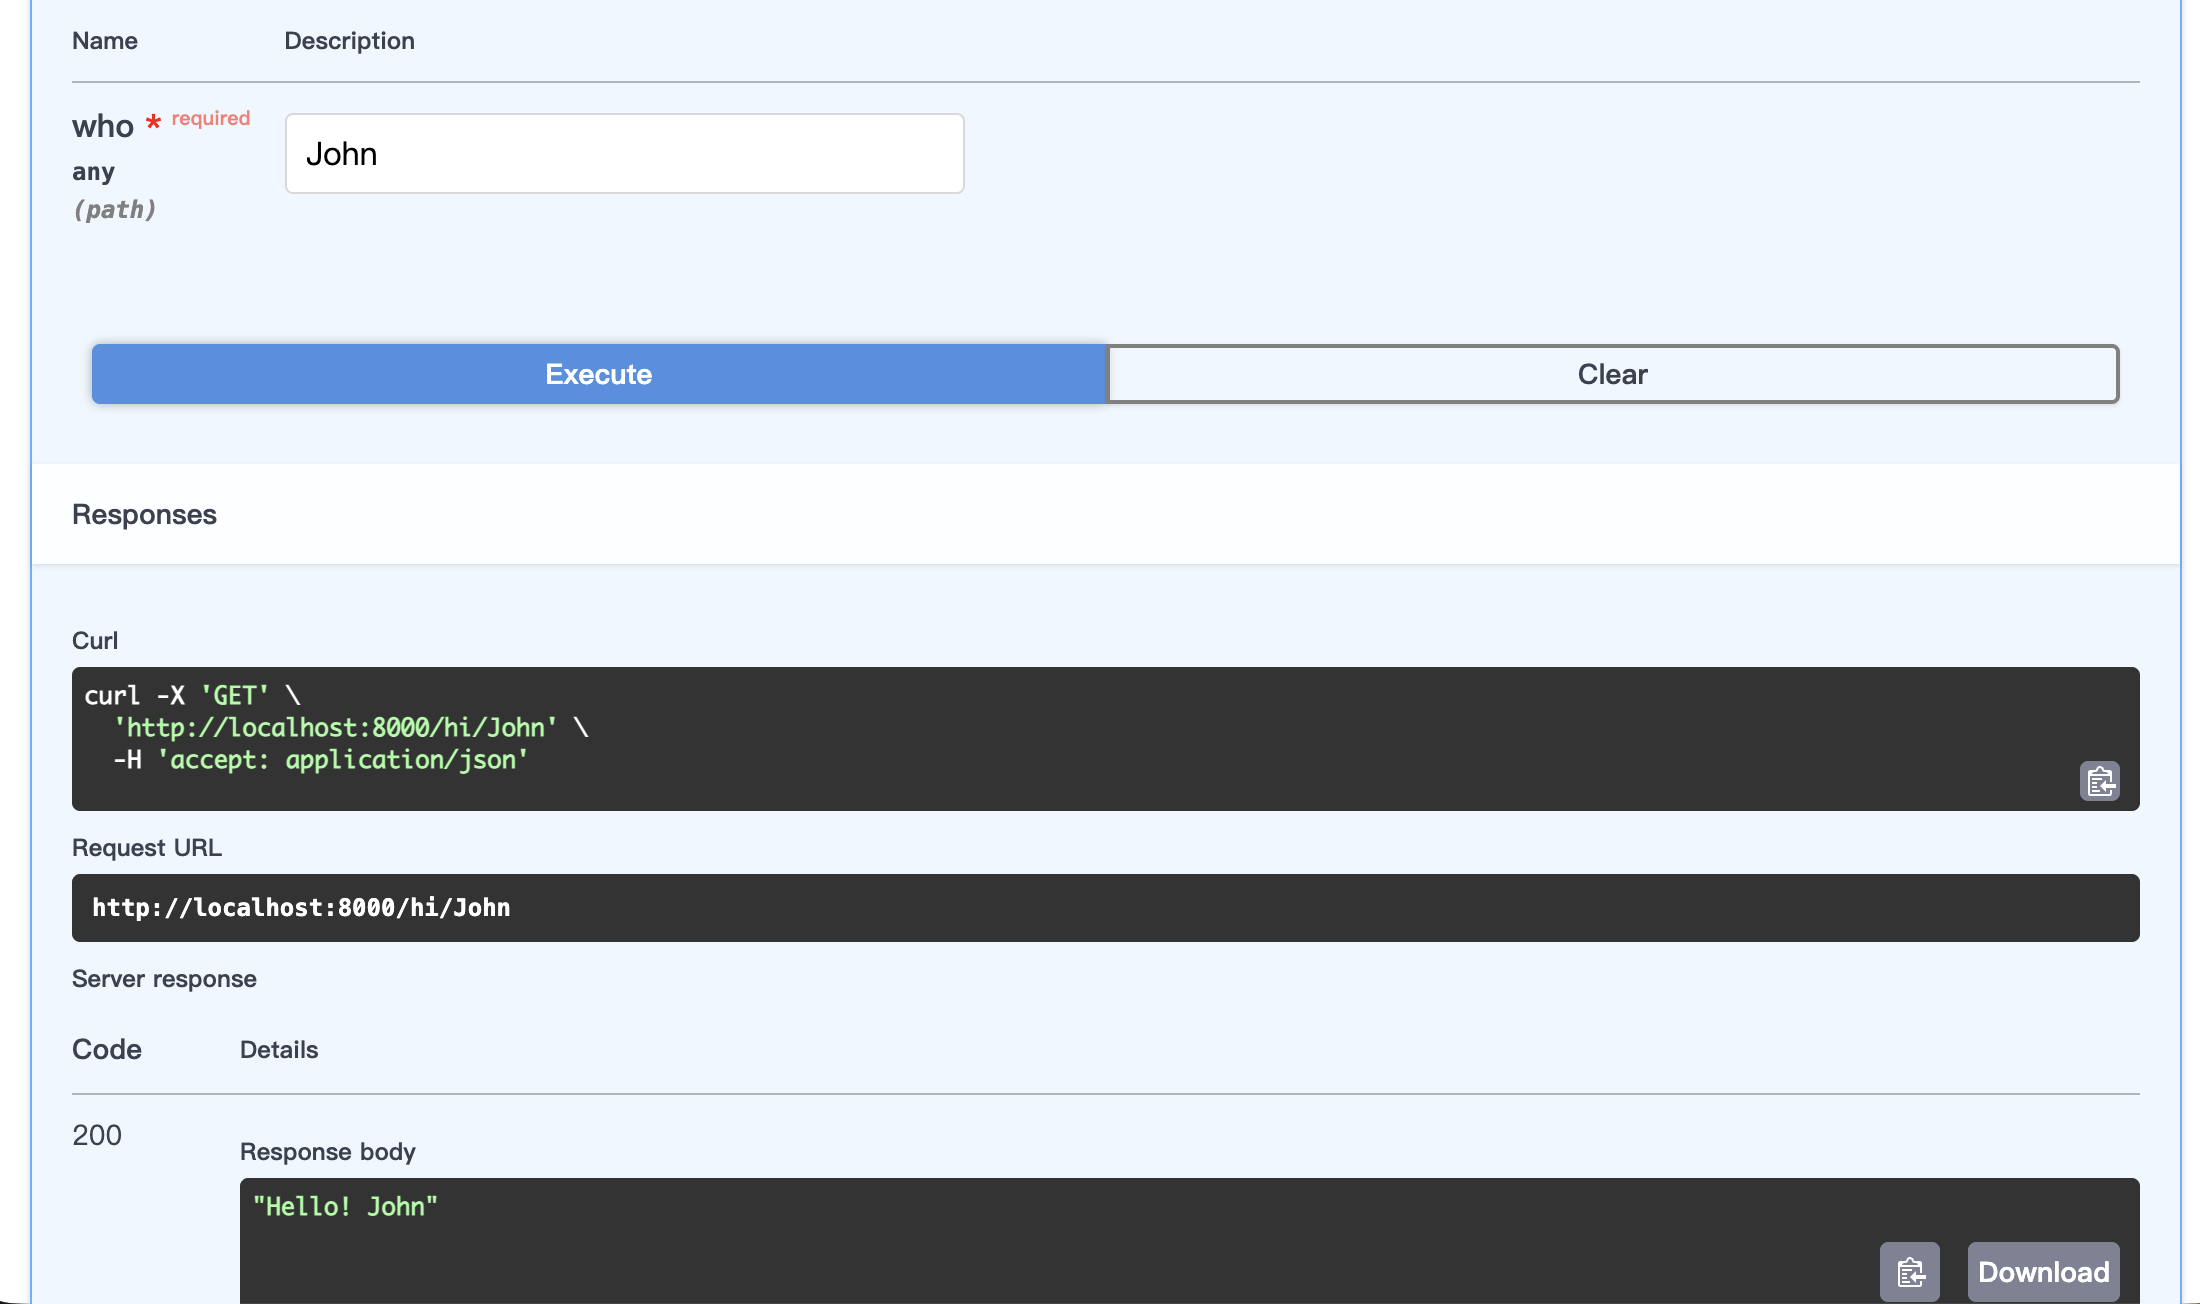
Task: Copy the response body using the clipboard icon
Action: [1910, 1272]
